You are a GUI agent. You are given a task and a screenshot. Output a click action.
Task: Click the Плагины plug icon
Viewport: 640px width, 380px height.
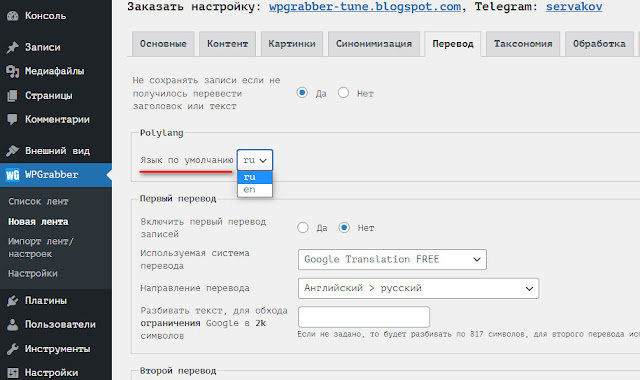13,301
